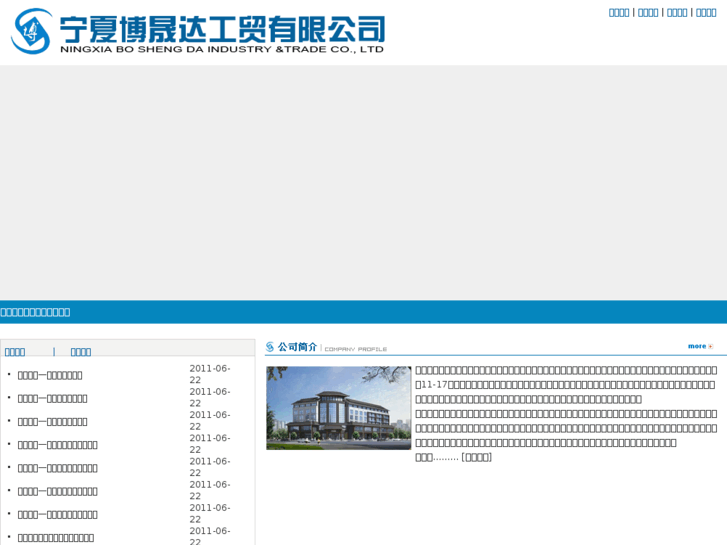This screenshot has width=727, height=545.
Task: Open the third link in the top-right header
Action: (677, 13)
